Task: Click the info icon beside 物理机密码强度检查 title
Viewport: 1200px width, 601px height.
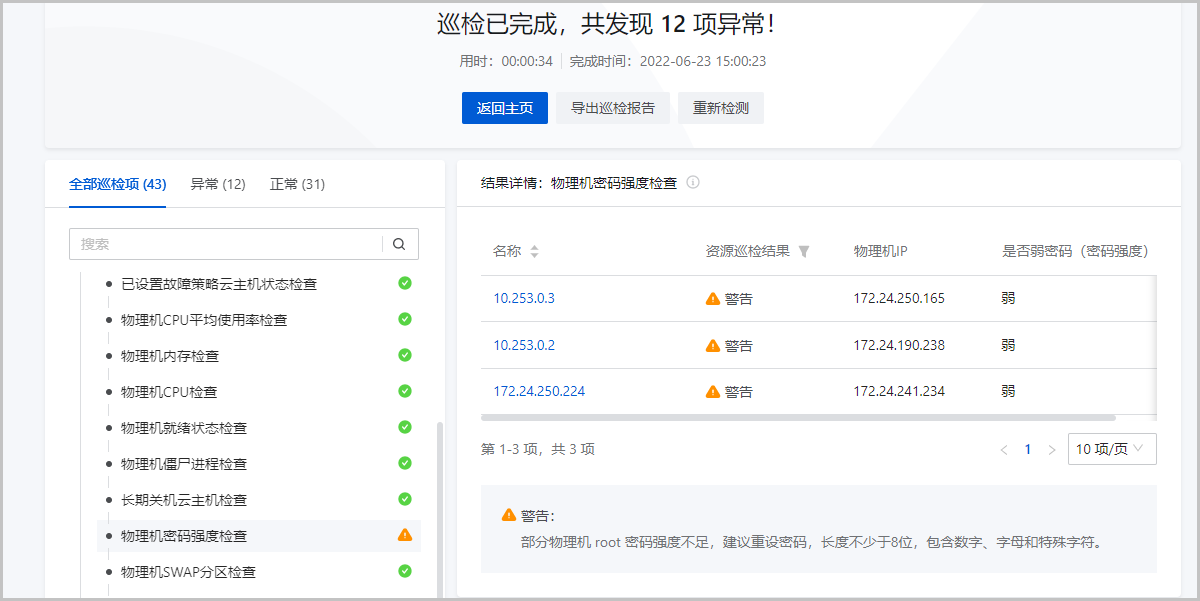Action: pyautogui.click(x=693, y=183)
